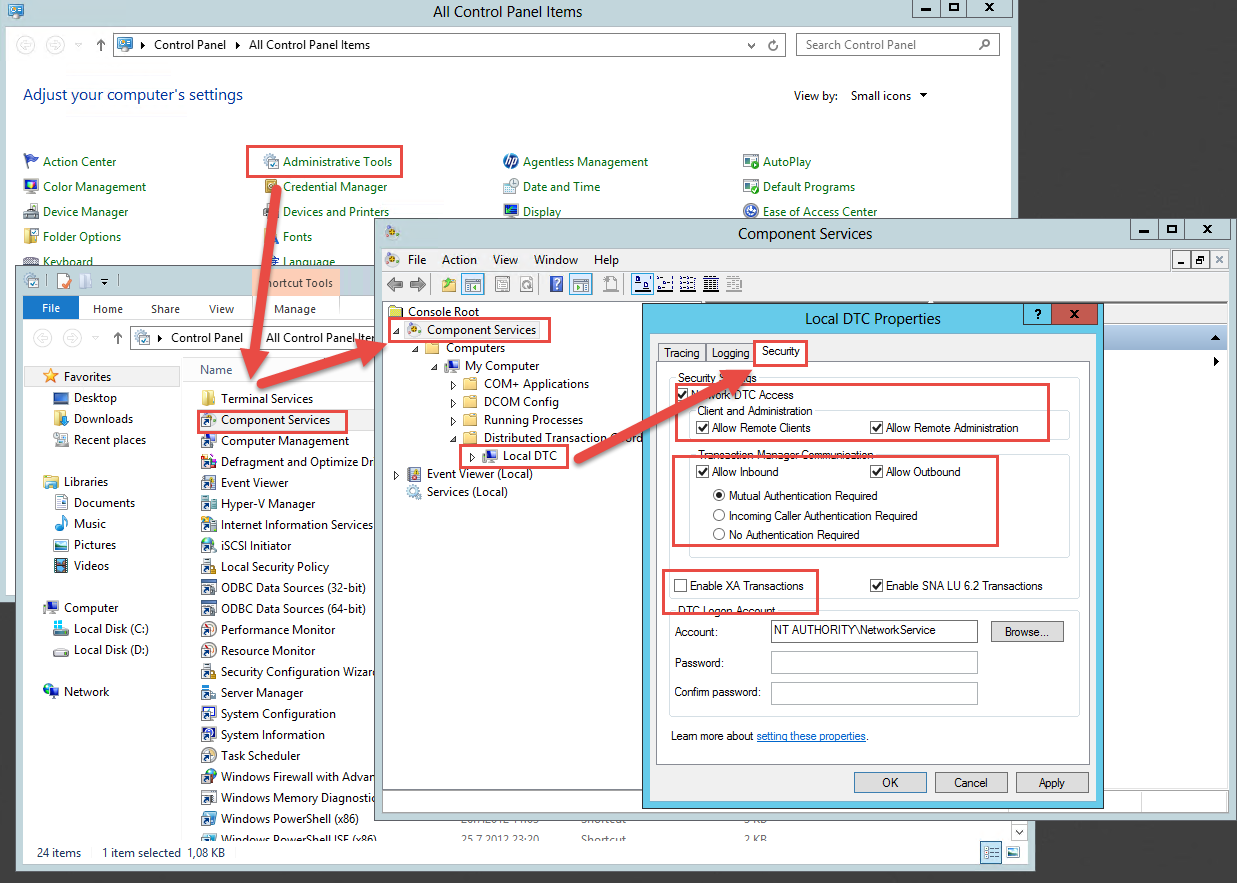Open the 'setting these properties' link
This screenshot has width=1237, height=883.
(x=811, y=736)
